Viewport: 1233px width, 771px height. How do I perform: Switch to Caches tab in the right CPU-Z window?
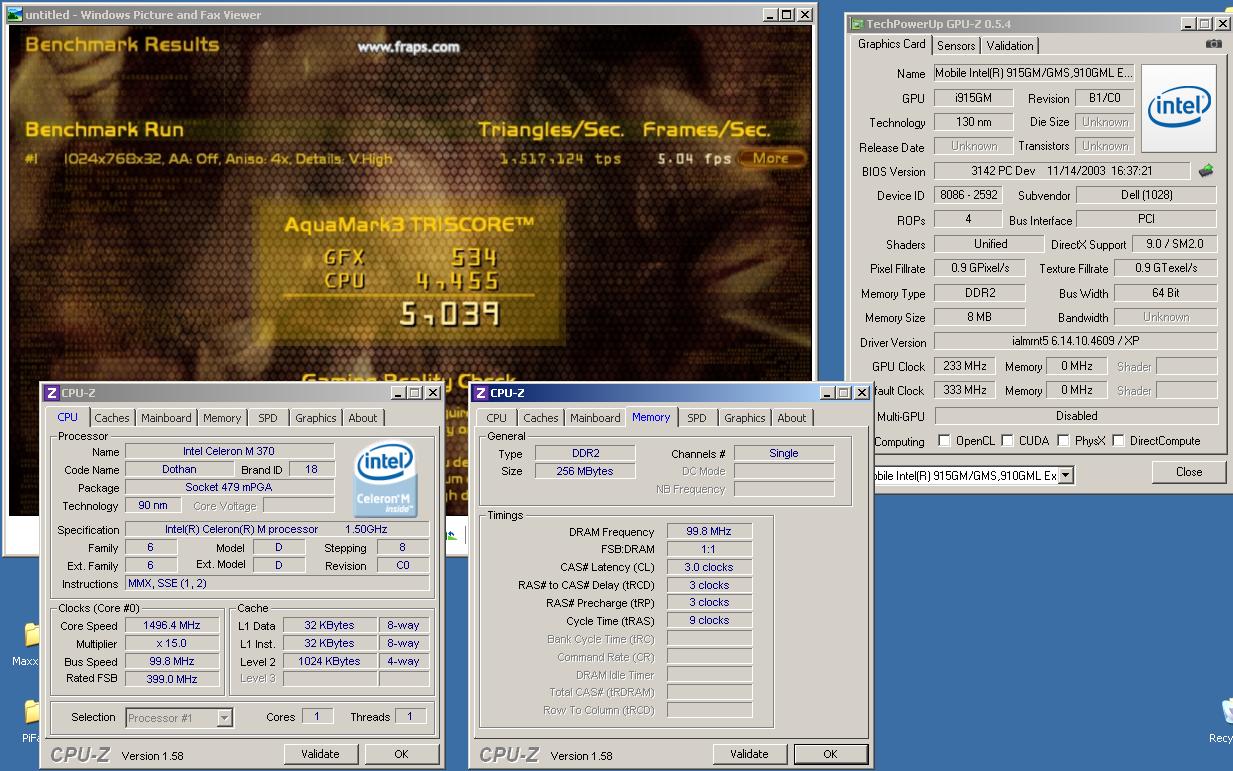pos(541,418)
